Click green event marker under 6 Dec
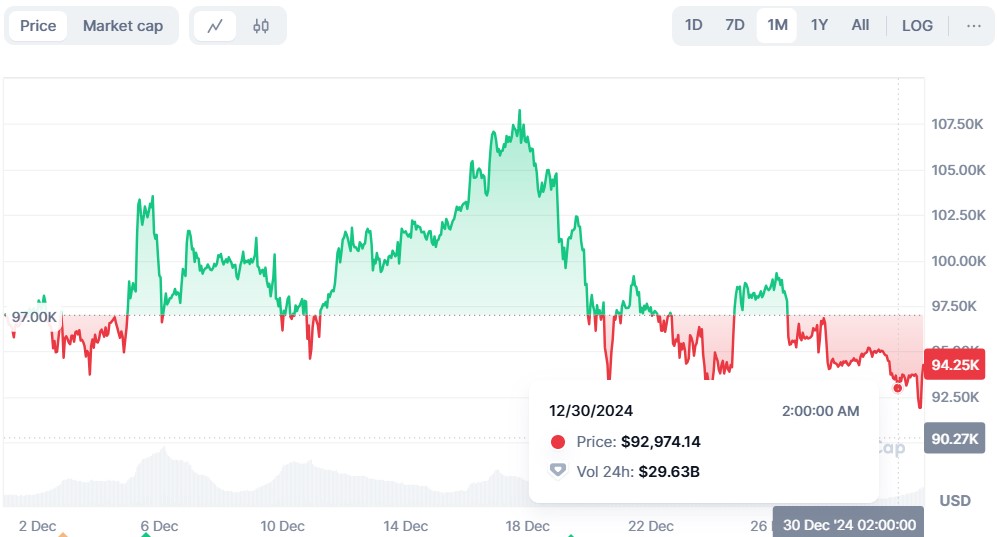This screenshot has width=997, height=537. 146,534
